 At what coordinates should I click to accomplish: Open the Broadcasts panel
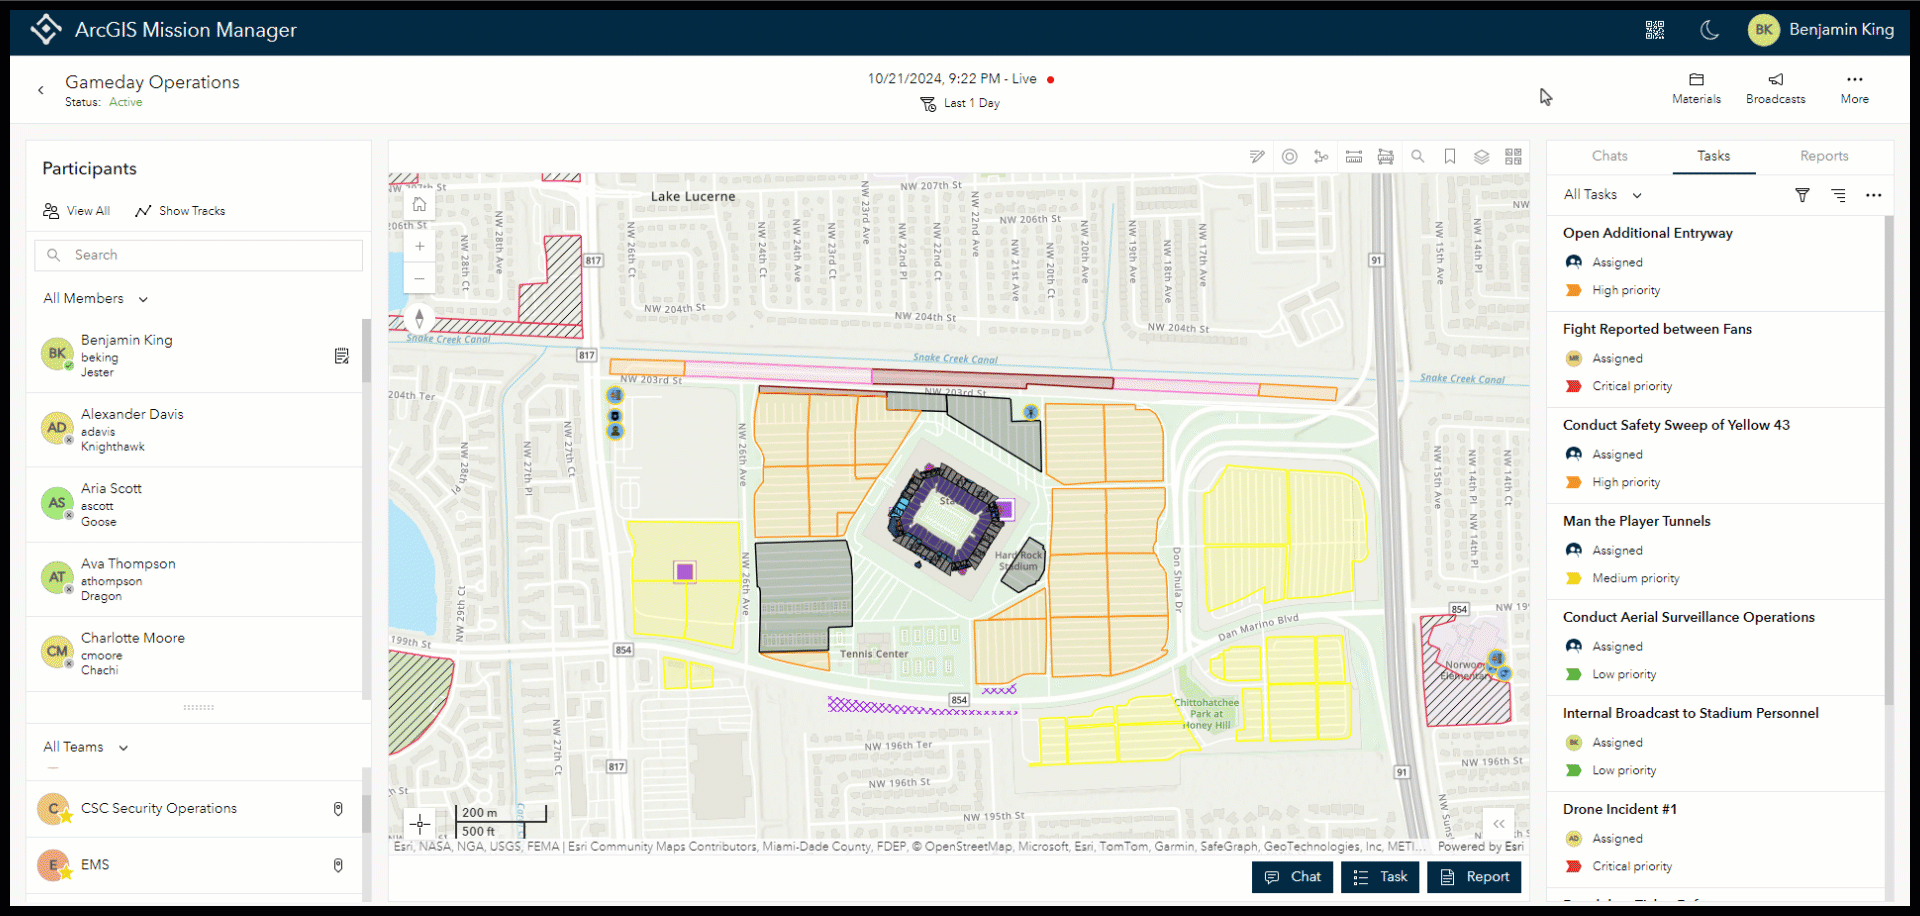click(x=1776, y=88)
